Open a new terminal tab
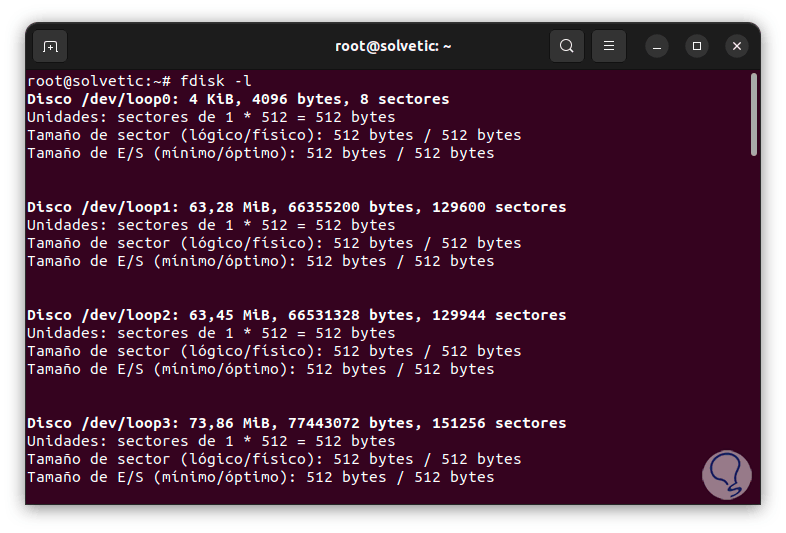 click(51, 46)
